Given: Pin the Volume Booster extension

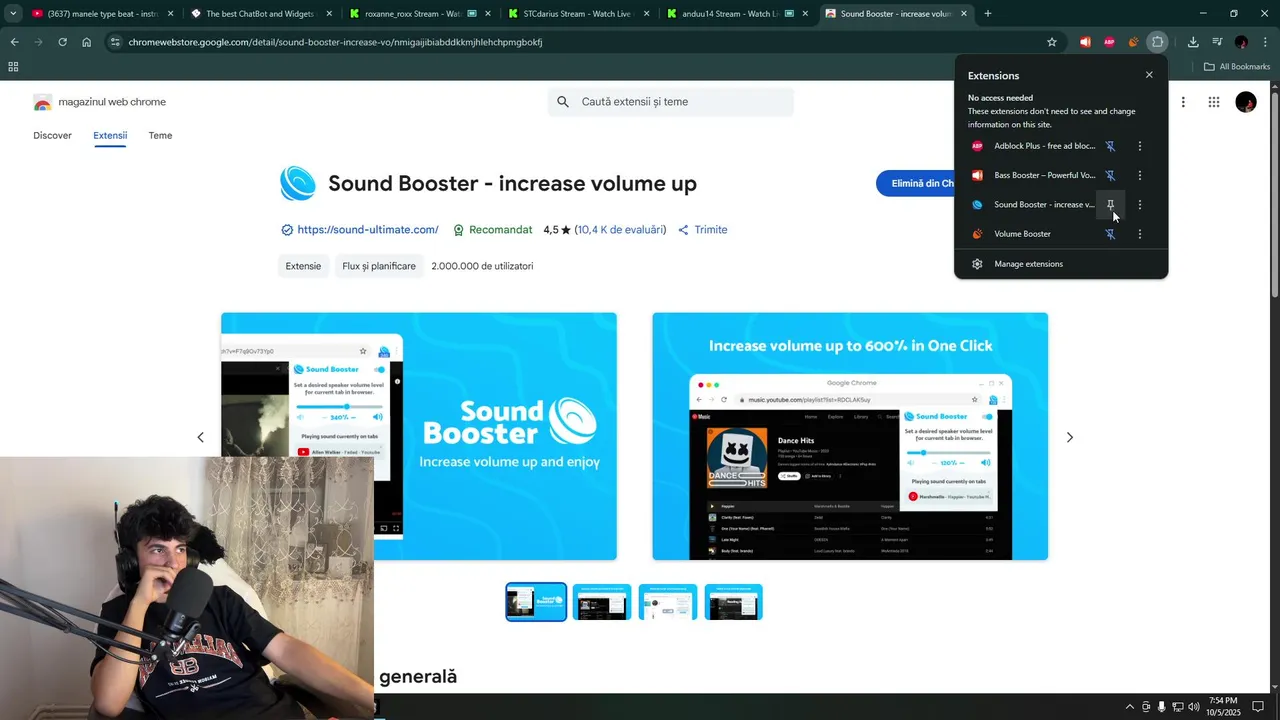Looking at the screenshot, I should 1110,234.
